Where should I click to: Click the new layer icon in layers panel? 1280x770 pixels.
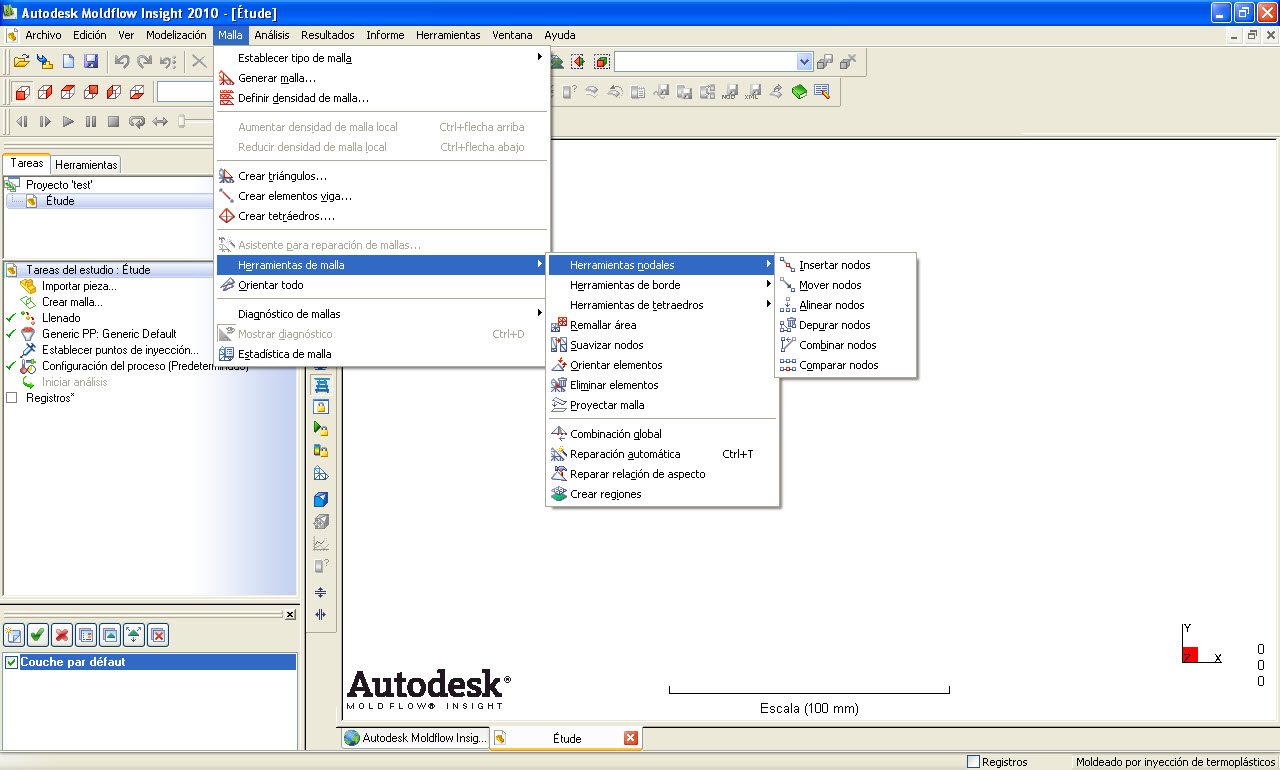tap(14, 634)
